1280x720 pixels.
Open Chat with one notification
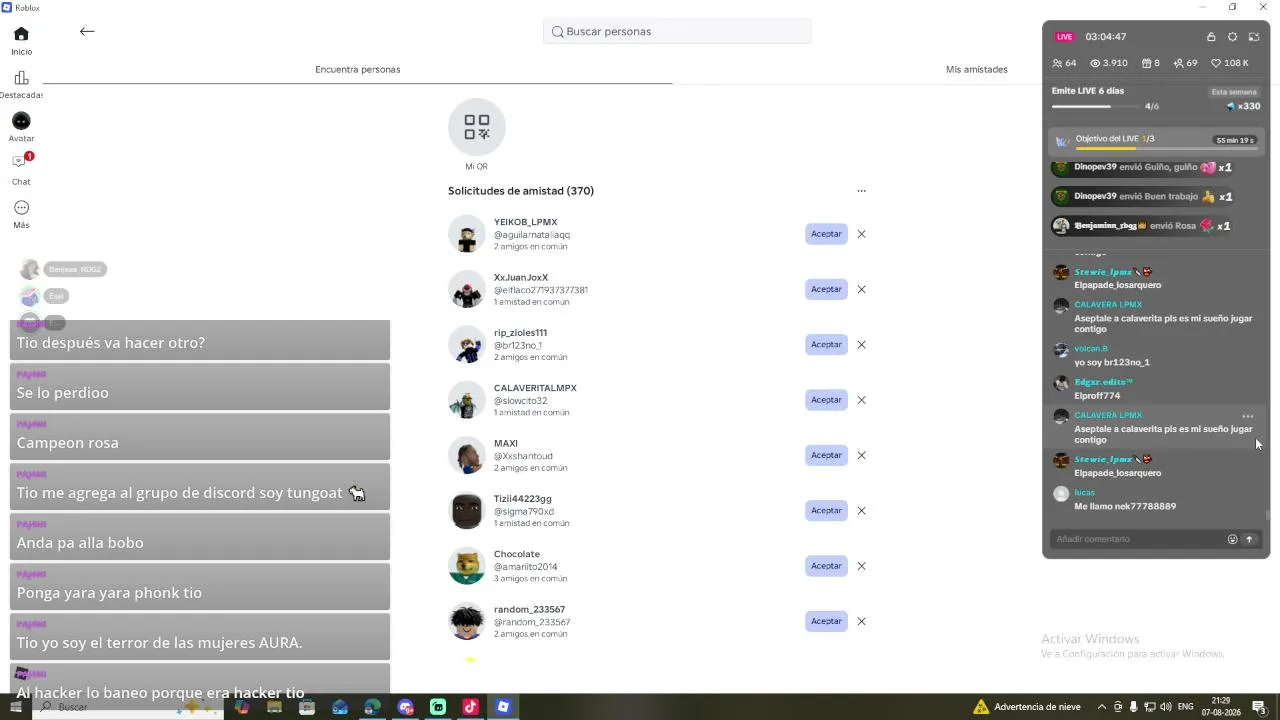[21, 168]
